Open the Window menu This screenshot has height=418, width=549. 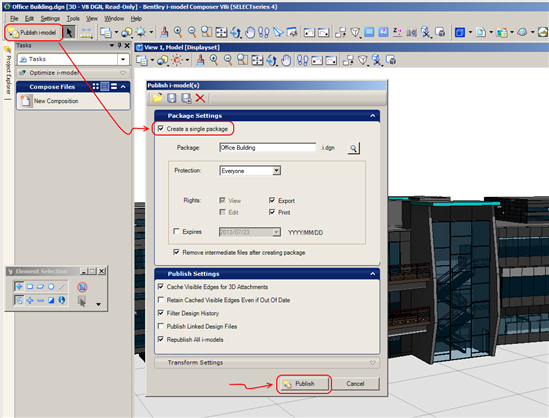[x=114, y=19]
